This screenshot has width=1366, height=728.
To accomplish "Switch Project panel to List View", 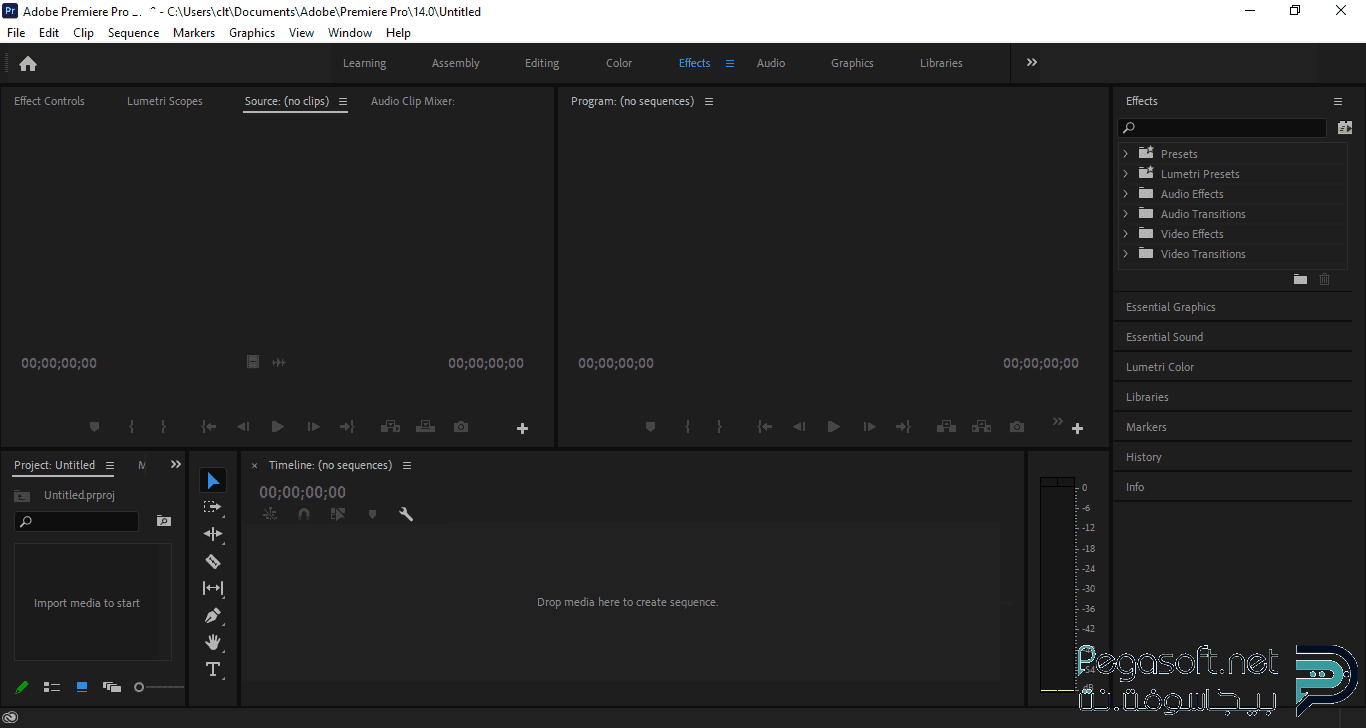I will click(x=52, y=687).
